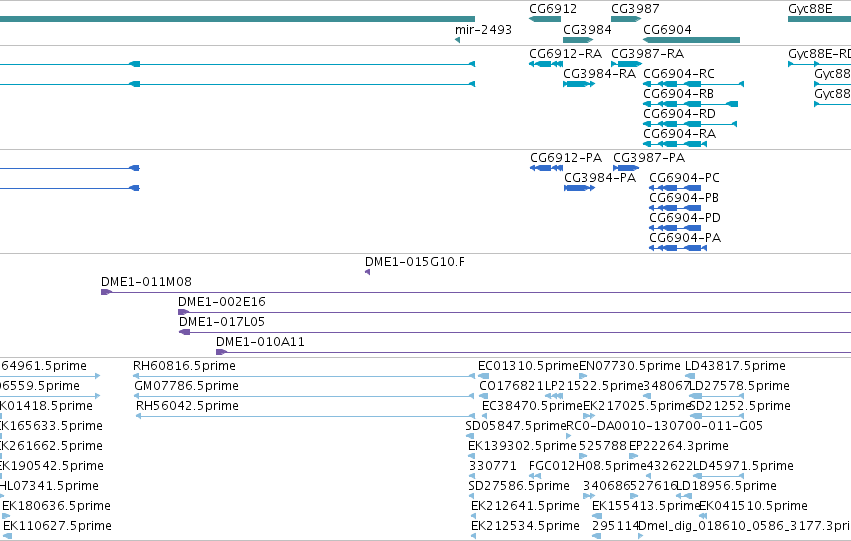The width and height of the screenshot is (851, 541).
Task: Select the CG3984 gene label
Action: [587, 30]
